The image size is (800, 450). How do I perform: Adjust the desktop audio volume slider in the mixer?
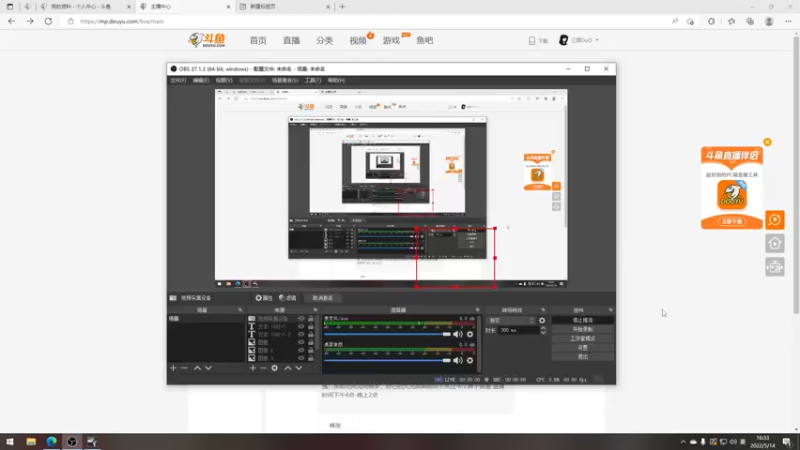click(387, 360)
